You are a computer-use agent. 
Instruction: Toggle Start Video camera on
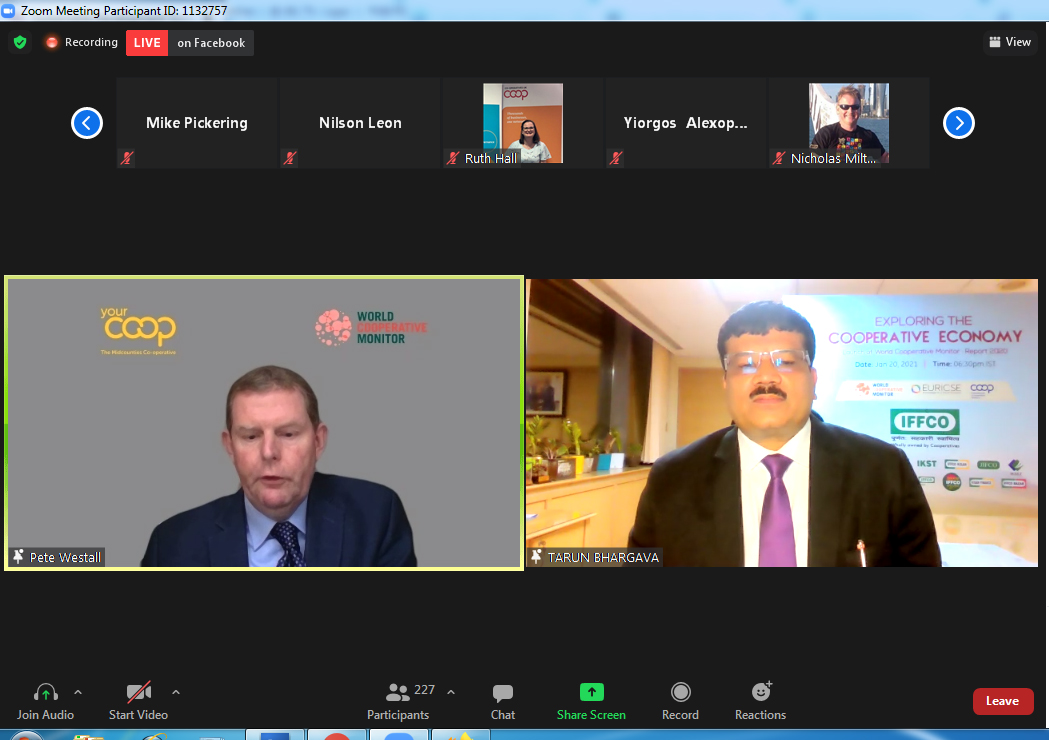click(x=138, y=692)
